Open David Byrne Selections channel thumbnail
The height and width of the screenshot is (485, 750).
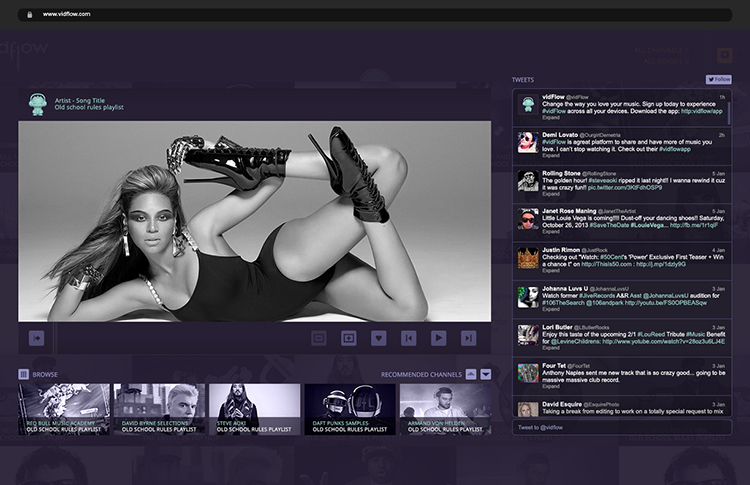(159, 409)
